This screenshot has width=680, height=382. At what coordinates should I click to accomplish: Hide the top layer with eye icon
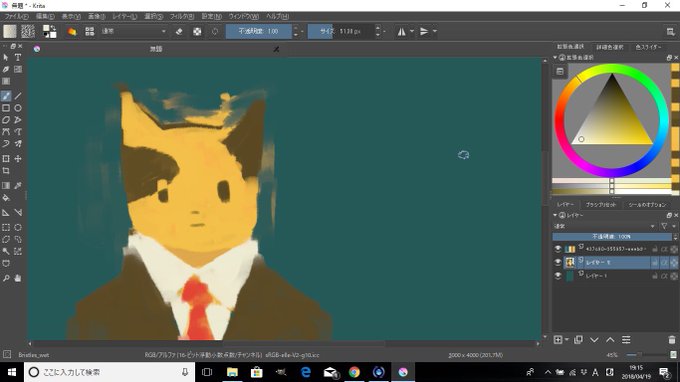point(558,249)
